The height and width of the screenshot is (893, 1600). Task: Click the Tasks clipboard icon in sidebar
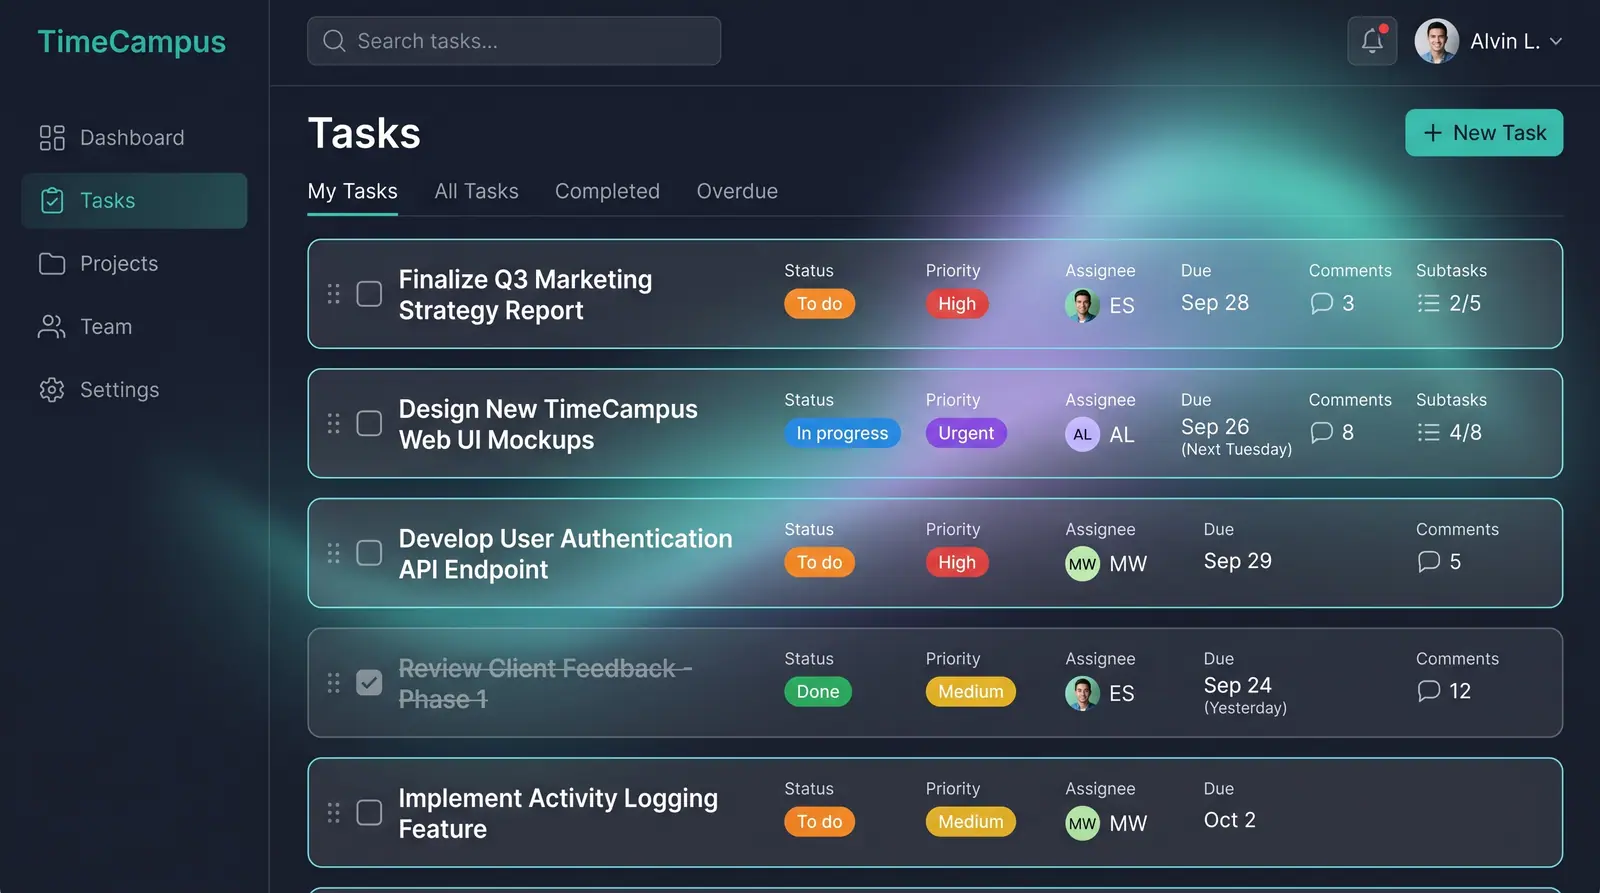click(x=52, y=201)
